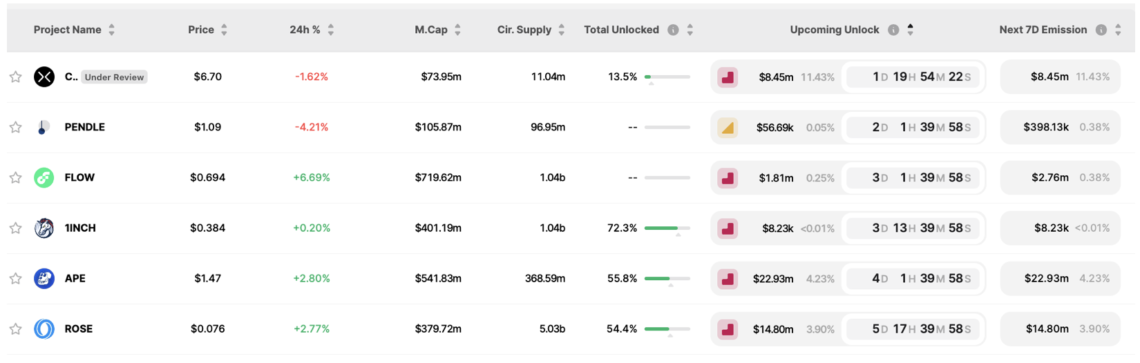Click the PENDLE orange unlock type icon
The height and width of the screenshot is (363, 1140).
pos(728,127)
